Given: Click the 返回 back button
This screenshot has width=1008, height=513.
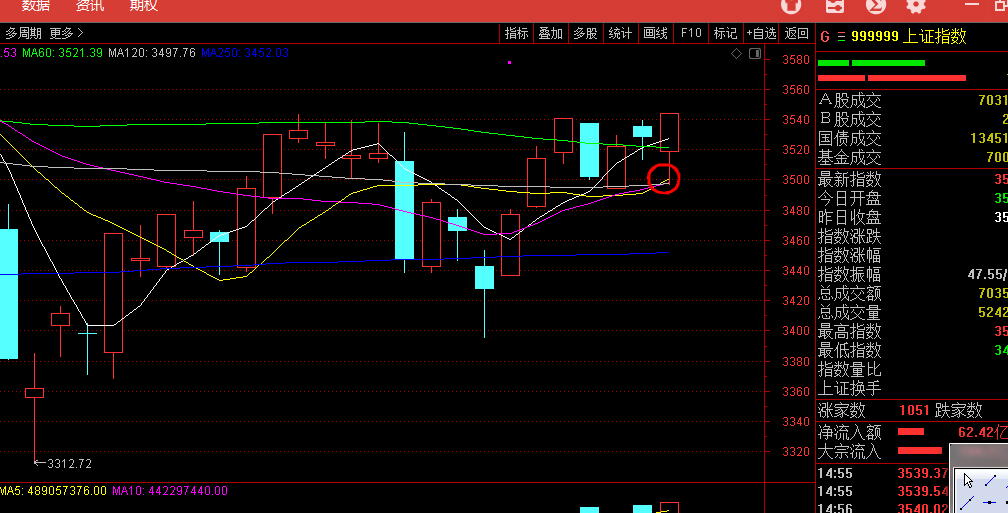Looking at the screenshot, I should tap(796, 33).
